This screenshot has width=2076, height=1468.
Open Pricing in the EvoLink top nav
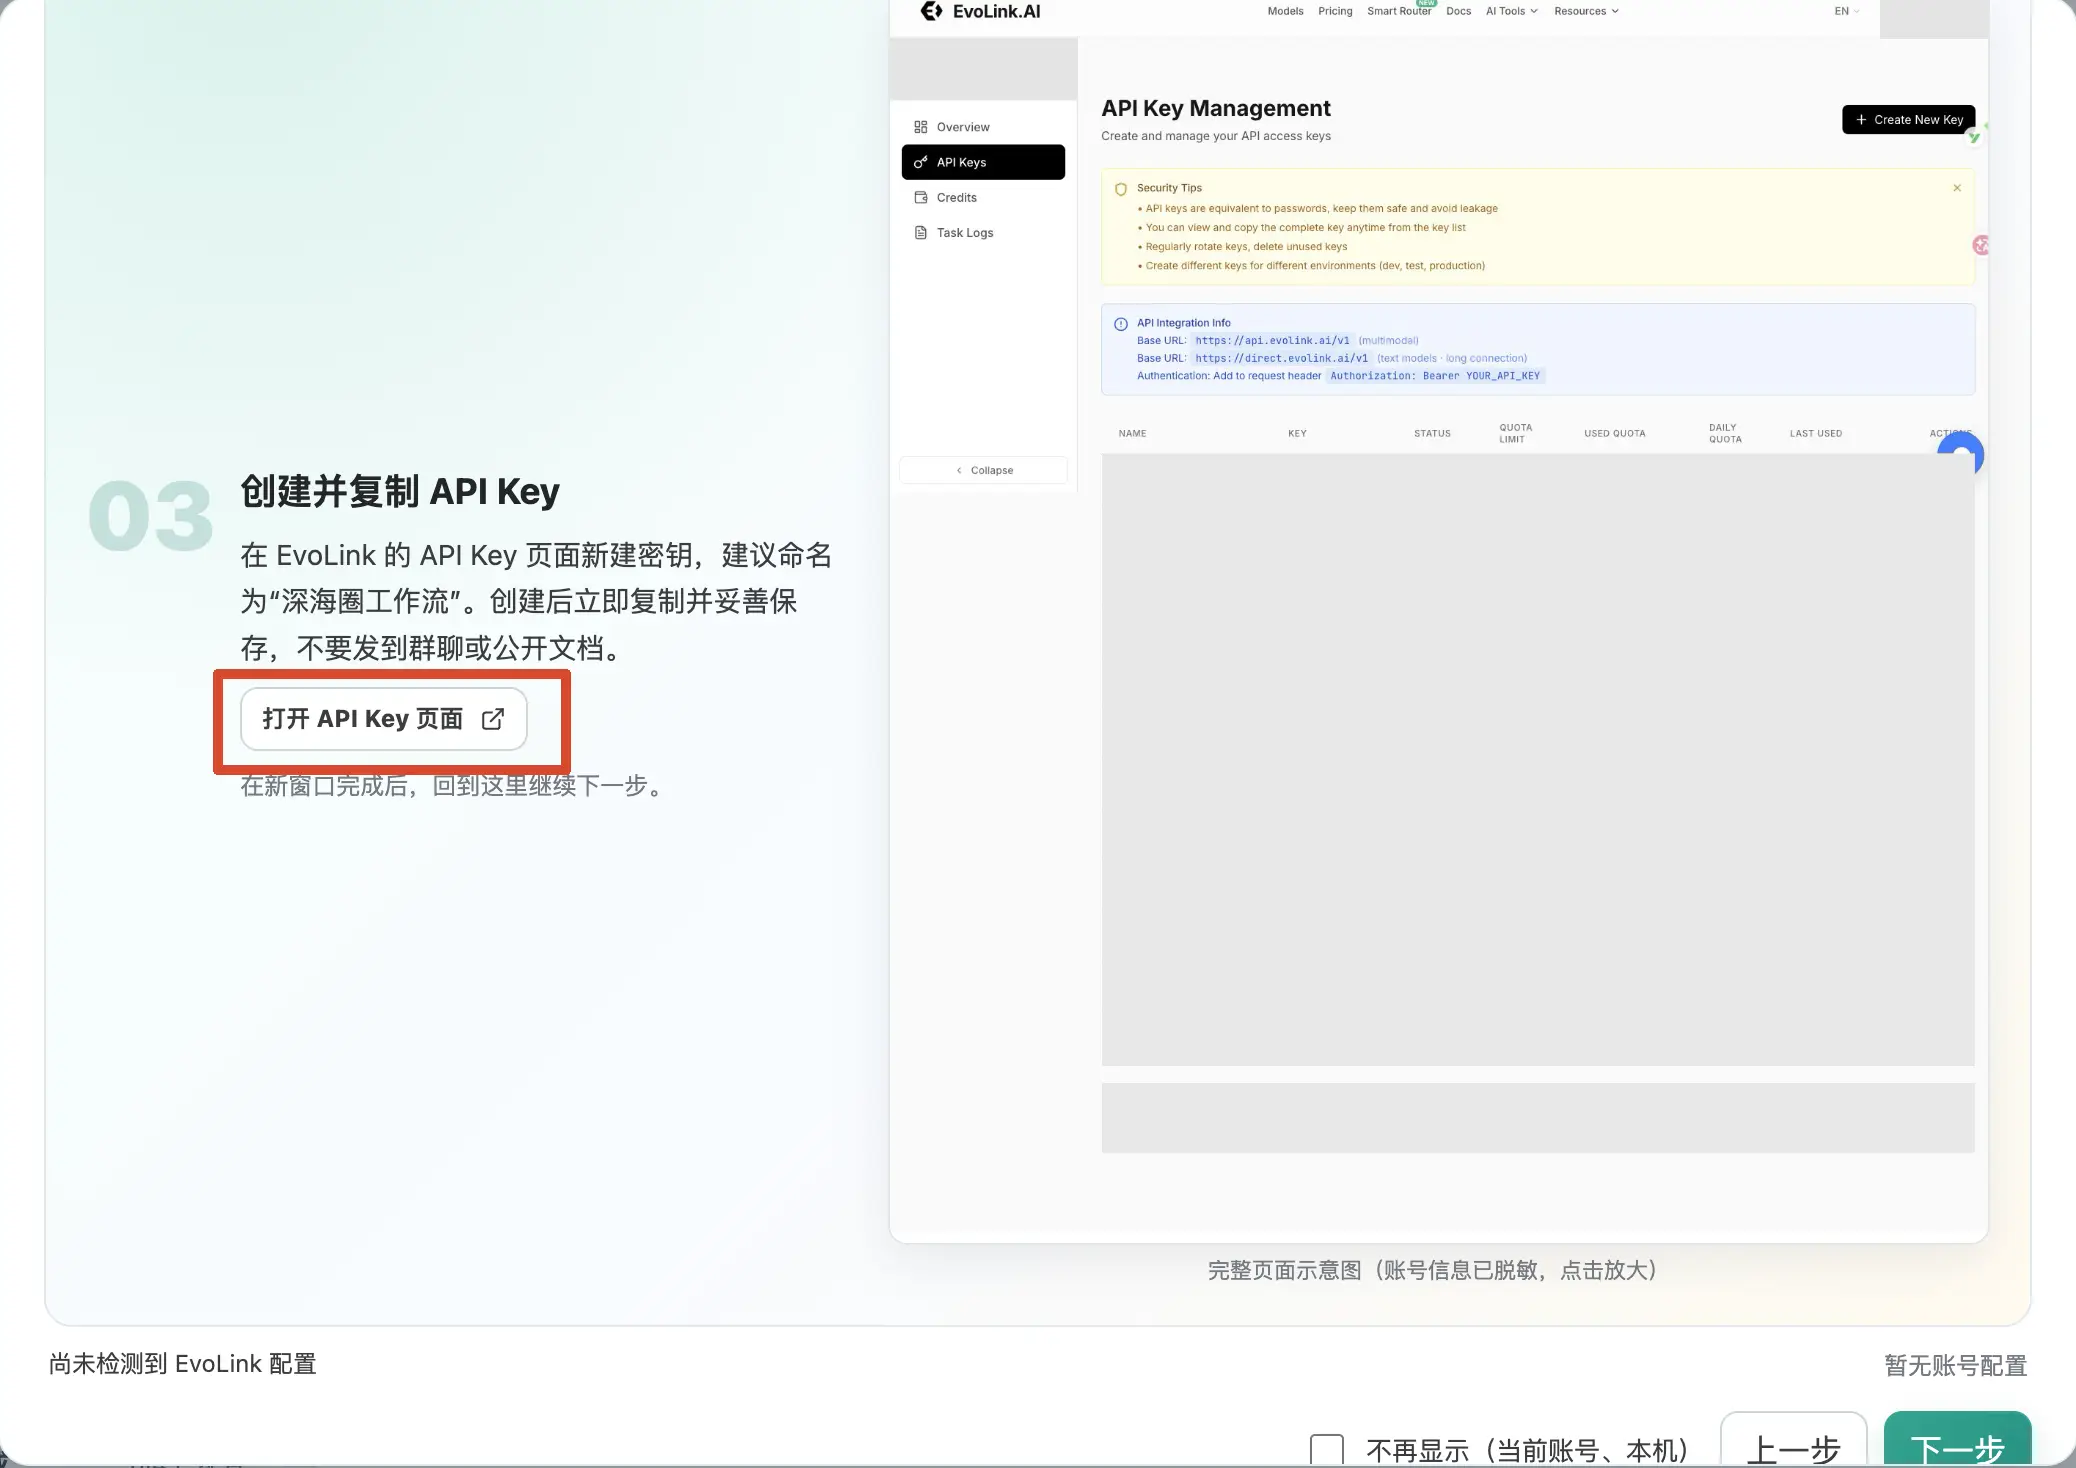click(1335, 11)
